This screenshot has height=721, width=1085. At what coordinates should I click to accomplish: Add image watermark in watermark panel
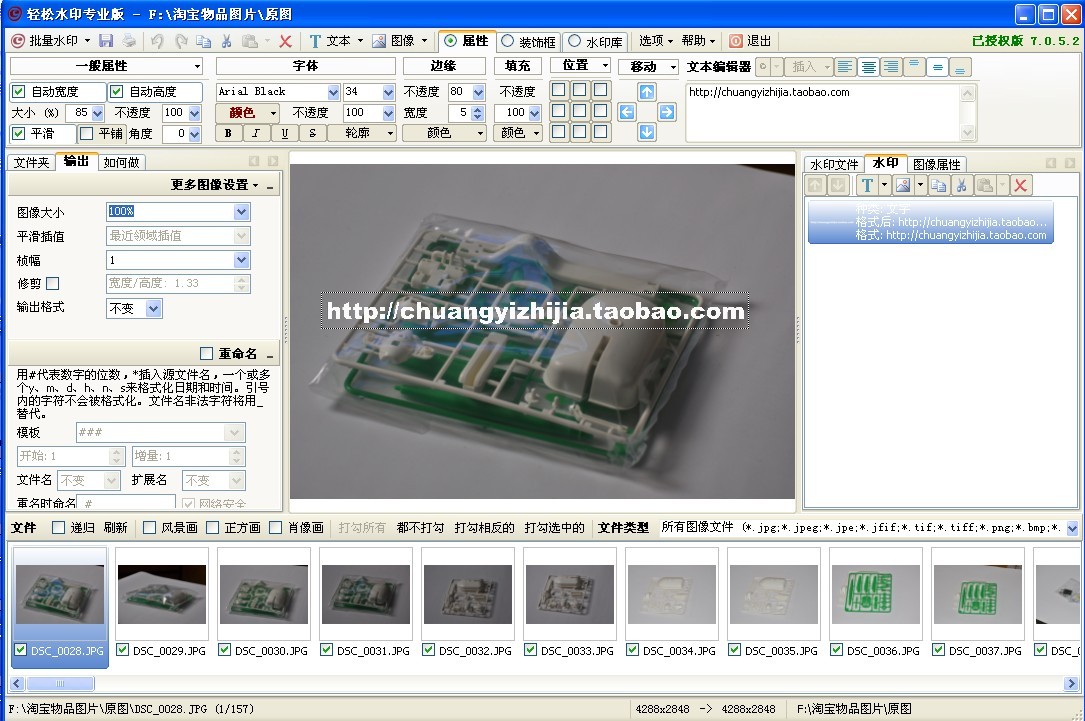click(x=902, y=185)
